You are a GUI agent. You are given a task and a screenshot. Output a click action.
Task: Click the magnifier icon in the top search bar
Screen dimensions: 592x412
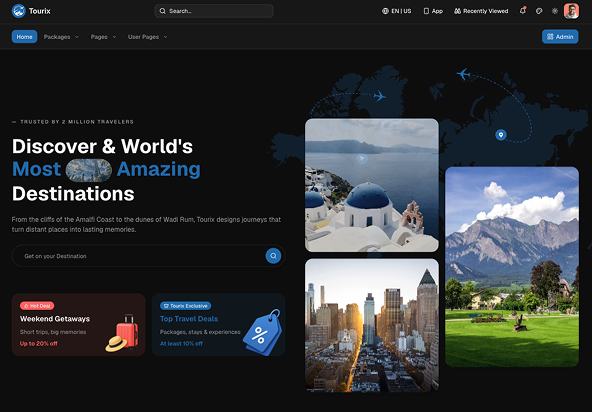162,11
